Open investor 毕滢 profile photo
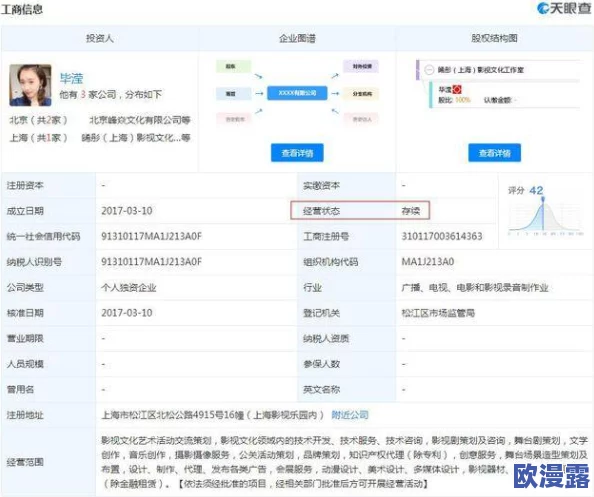 (x=30, y=85)
